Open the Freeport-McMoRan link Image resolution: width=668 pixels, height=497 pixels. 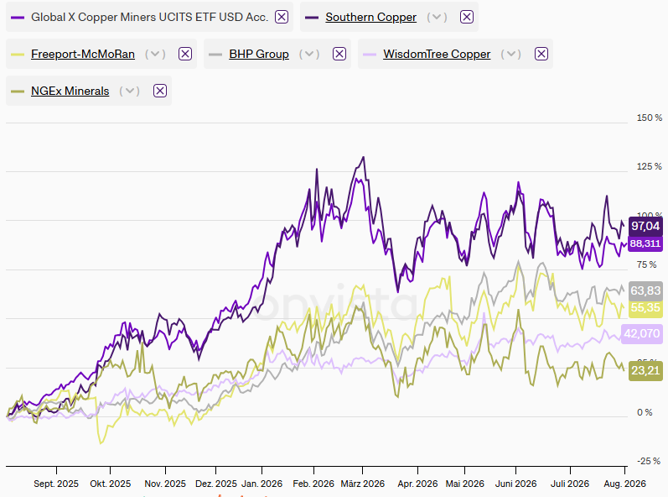[83, 54]
